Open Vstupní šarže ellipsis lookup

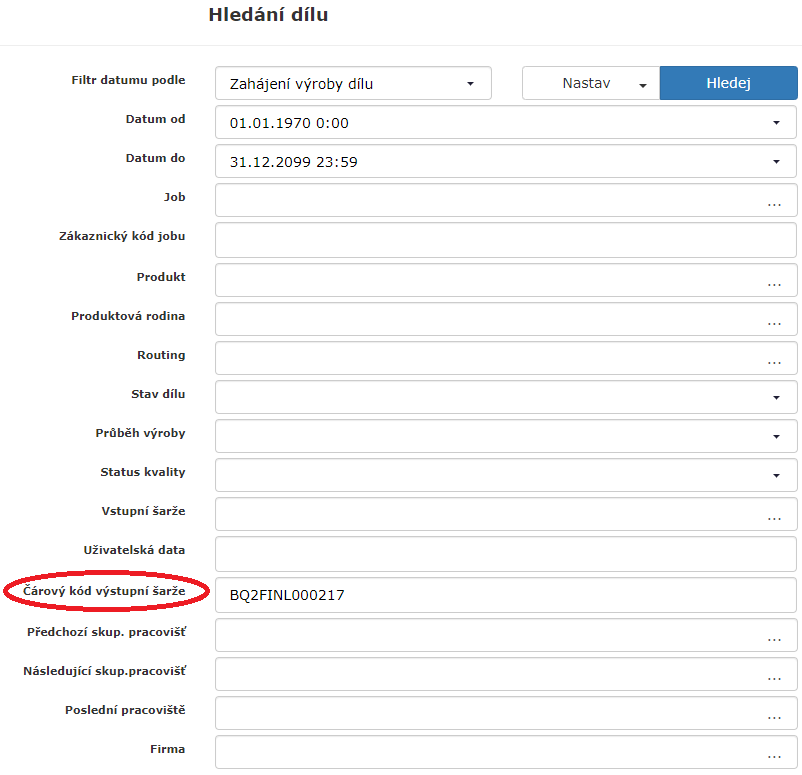(774, 516)
